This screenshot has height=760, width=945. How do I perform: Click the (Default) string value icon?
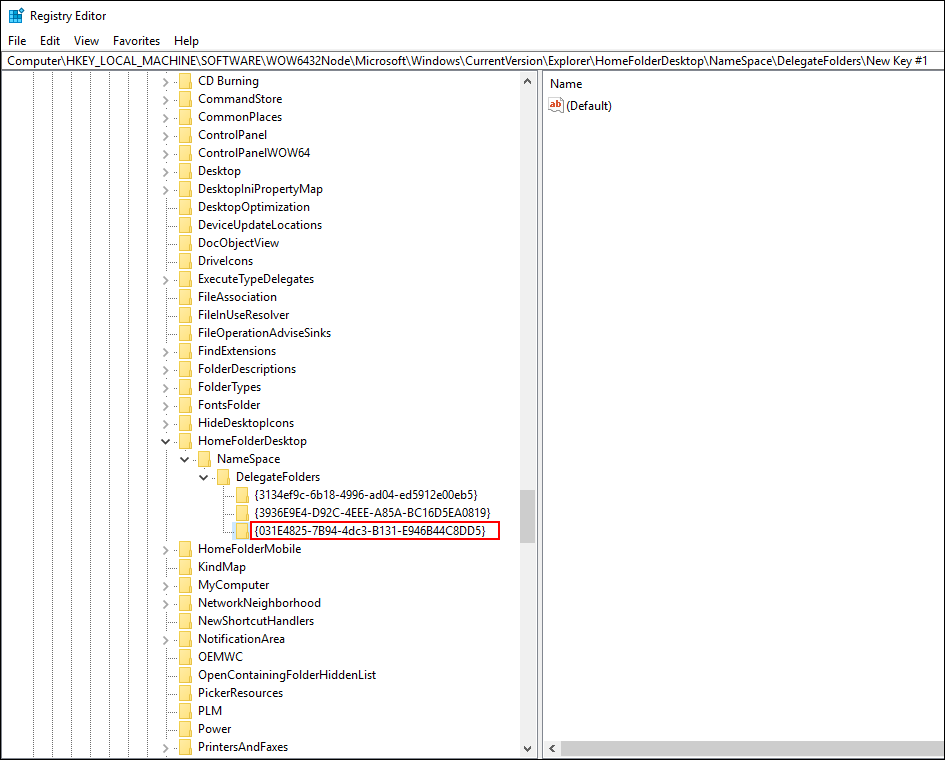pos(556,105)
